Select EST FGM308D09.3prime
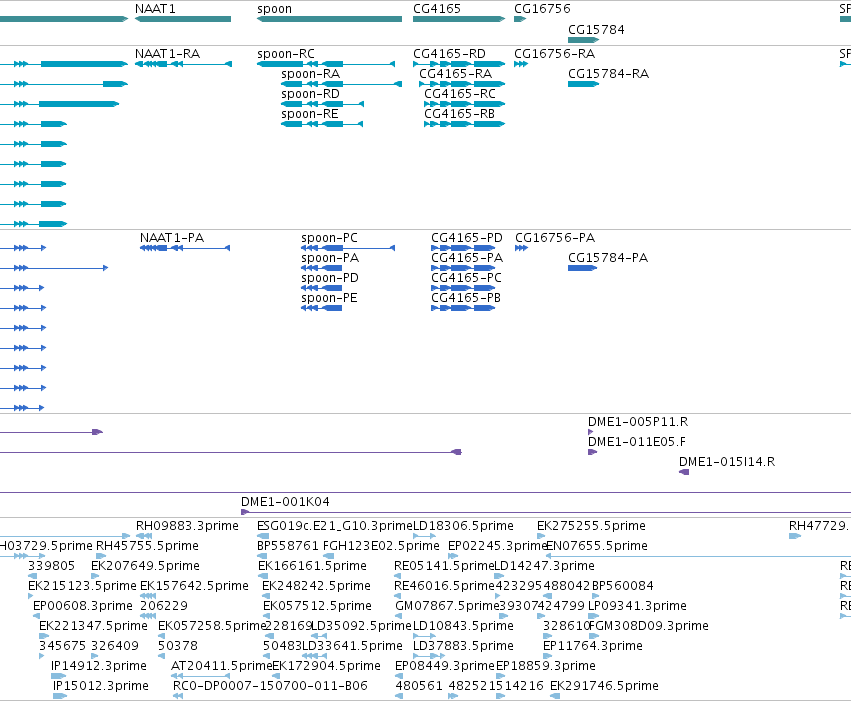Image resolution: width=851 pixels, height=701 pixels. point(649,627)
